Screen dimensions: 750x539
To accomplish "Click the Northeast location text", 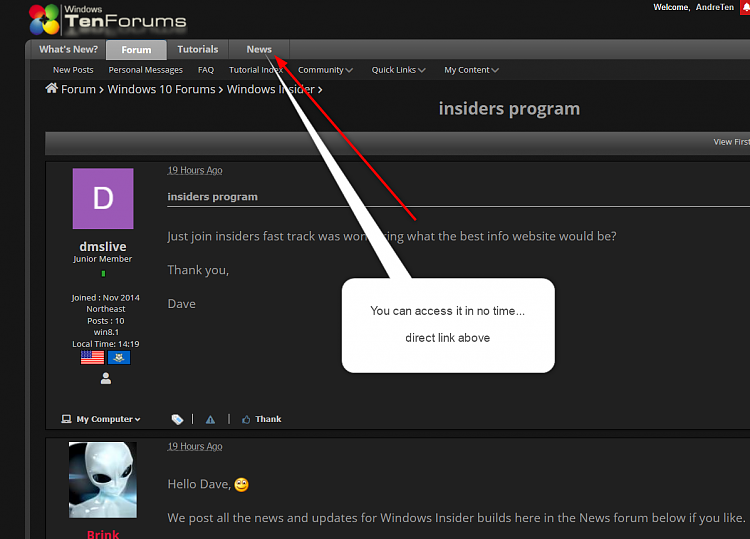I will point(106,309).
